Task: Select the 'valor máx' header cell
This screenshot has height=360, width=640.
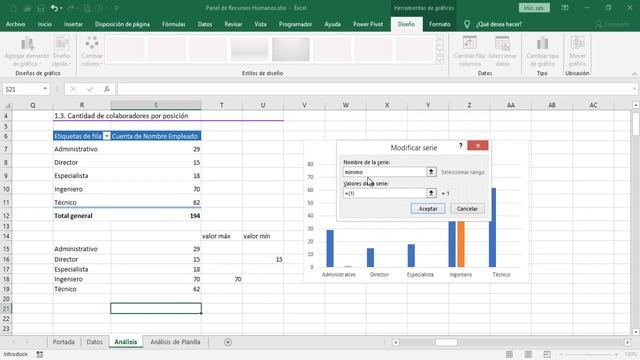Action: (222, 236)
